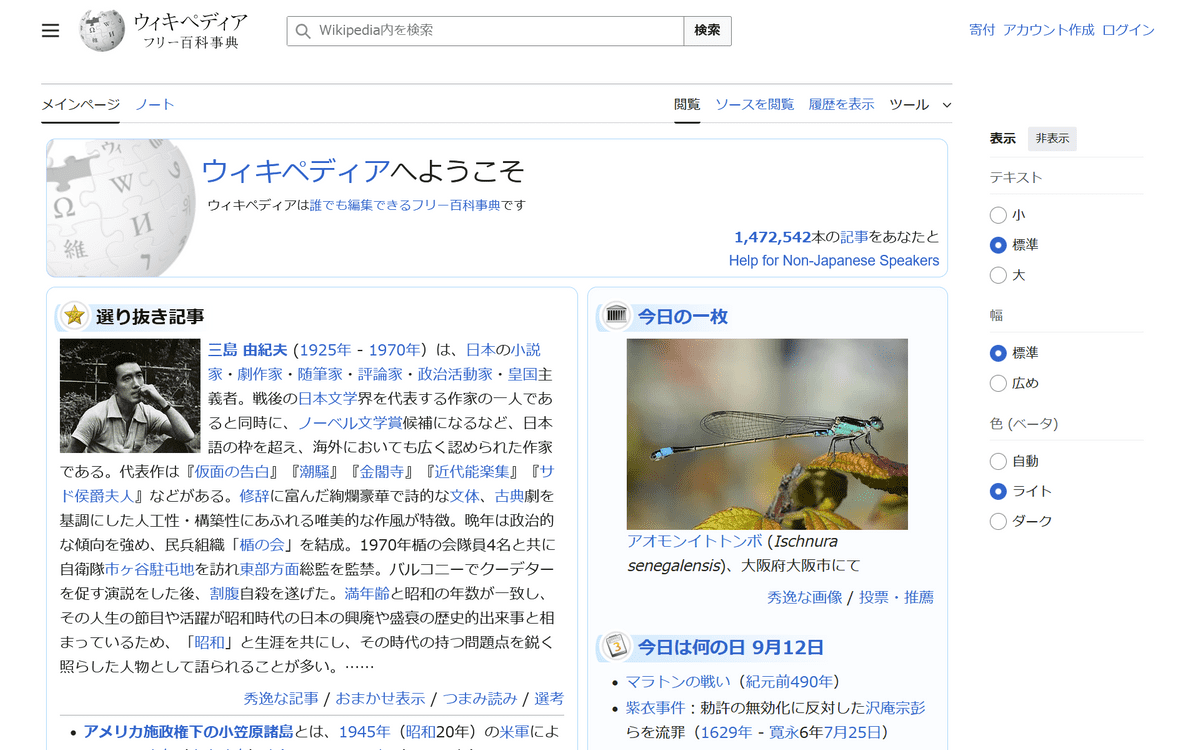Click the 選考 link

(549, 698)
